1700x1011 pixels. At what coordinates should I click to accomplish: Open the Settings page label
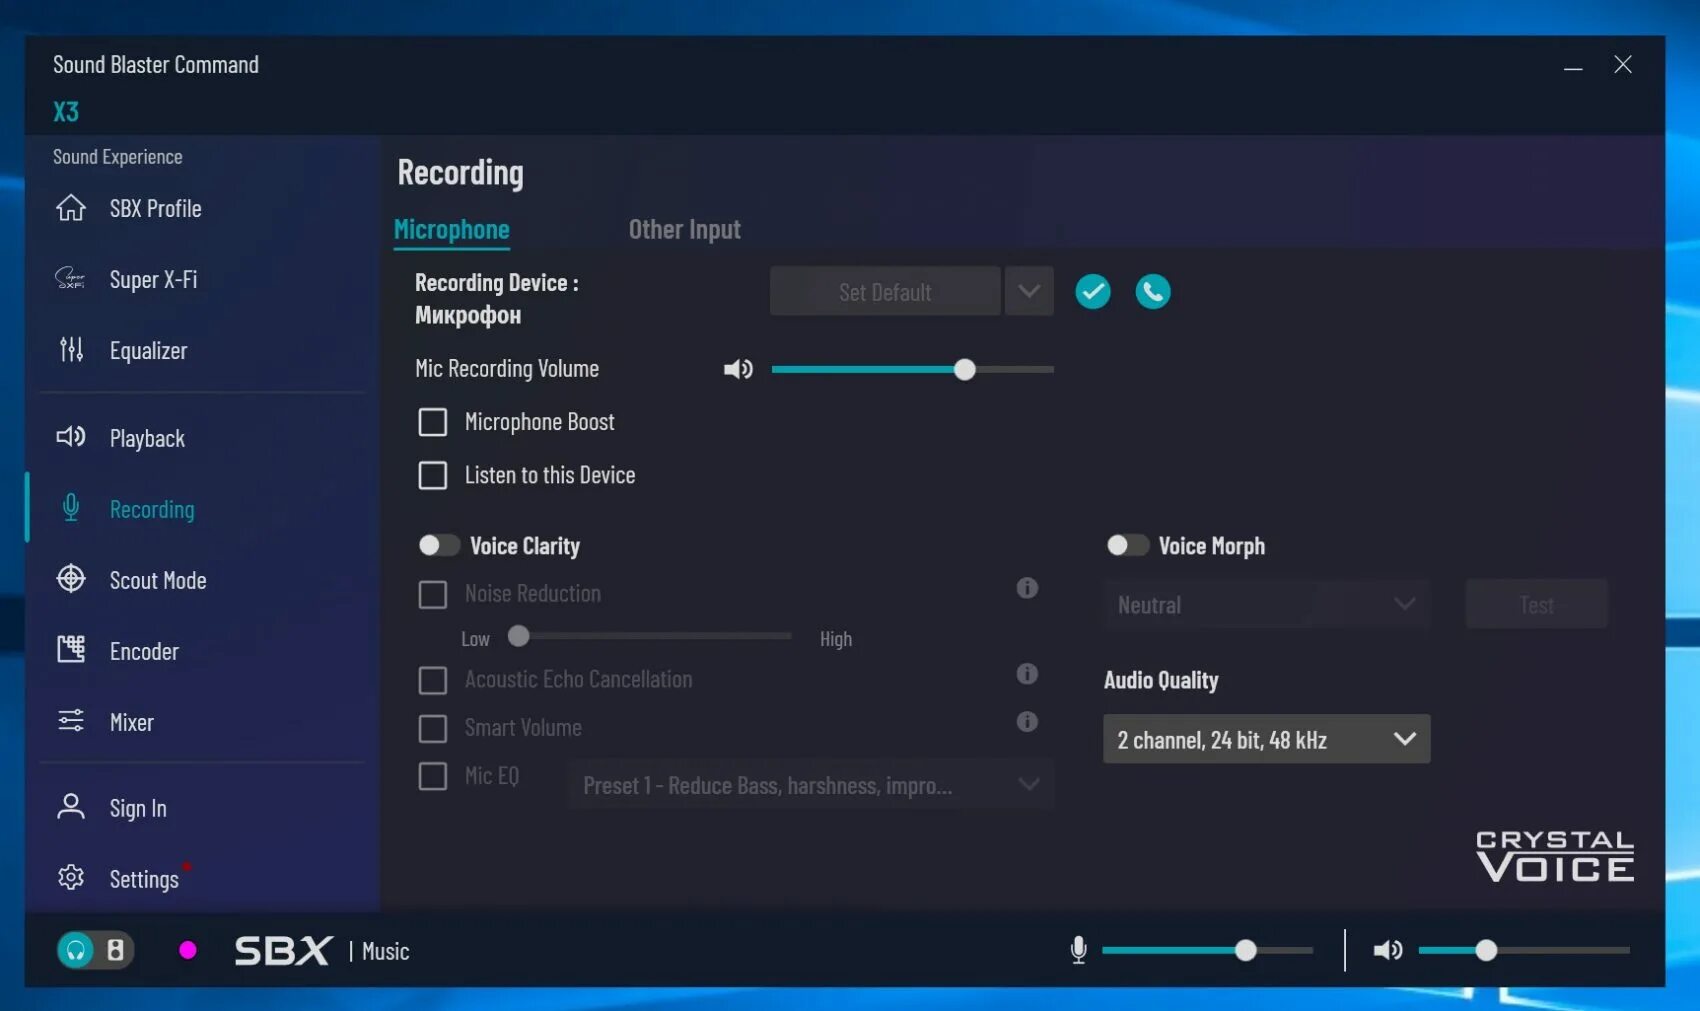pyautogui.click(x=144, y=879)
